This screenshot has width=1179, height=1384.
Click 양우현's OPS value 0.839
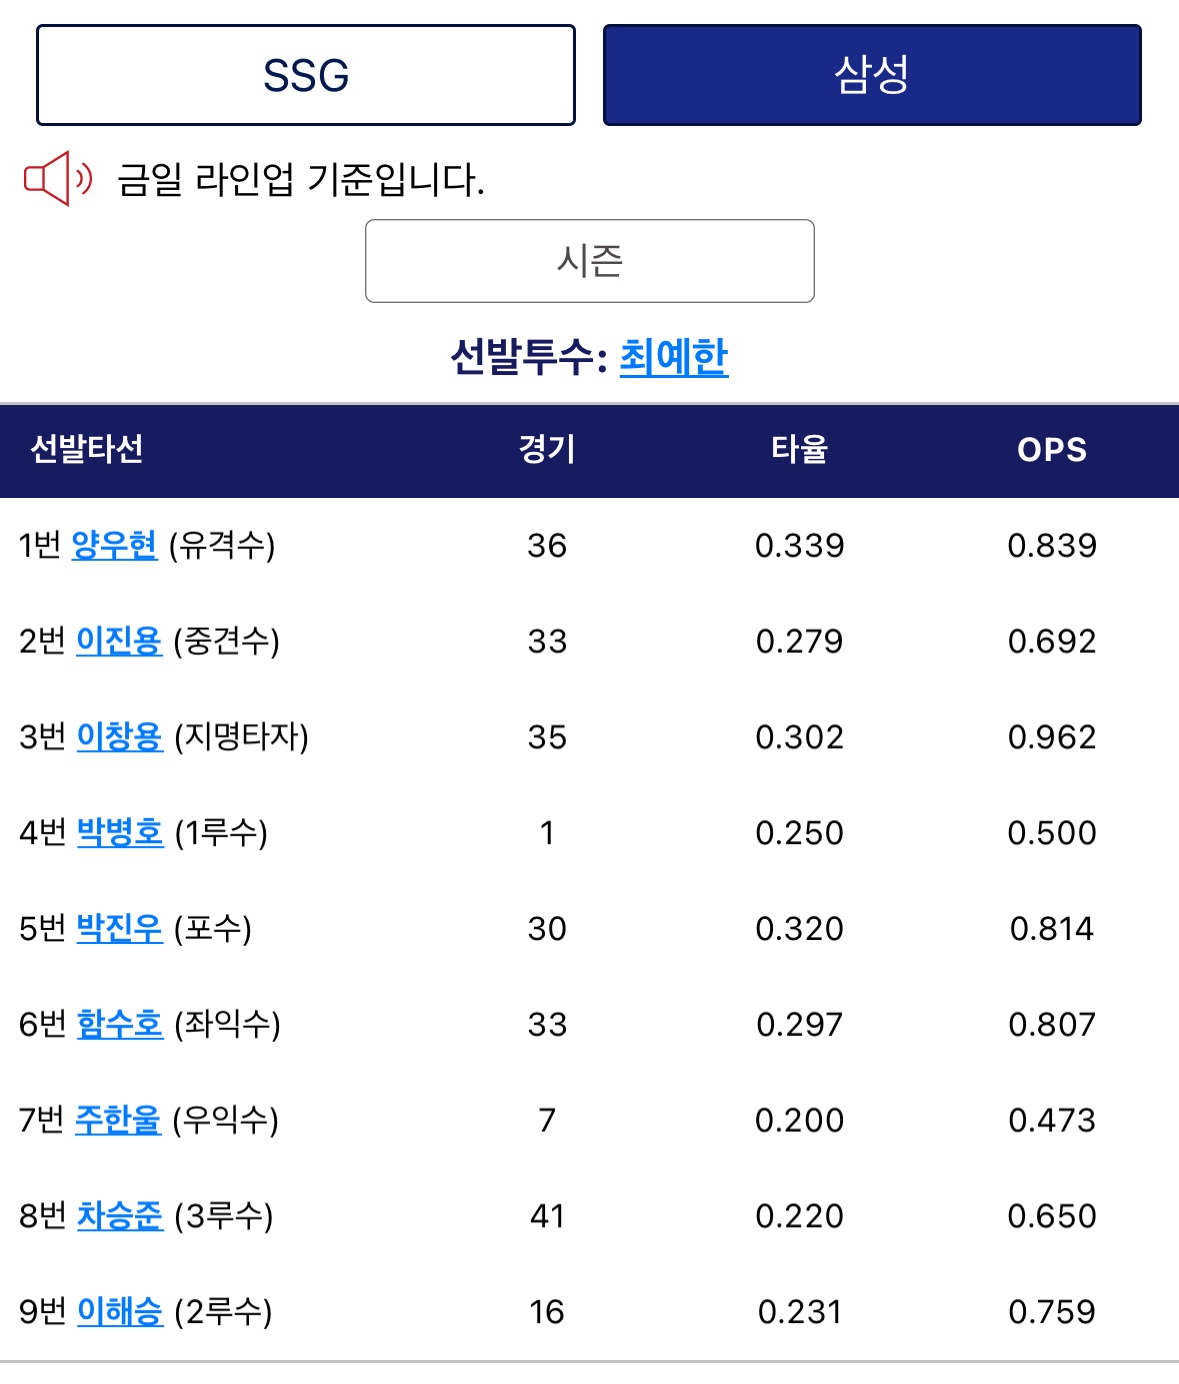point(1052,545)
